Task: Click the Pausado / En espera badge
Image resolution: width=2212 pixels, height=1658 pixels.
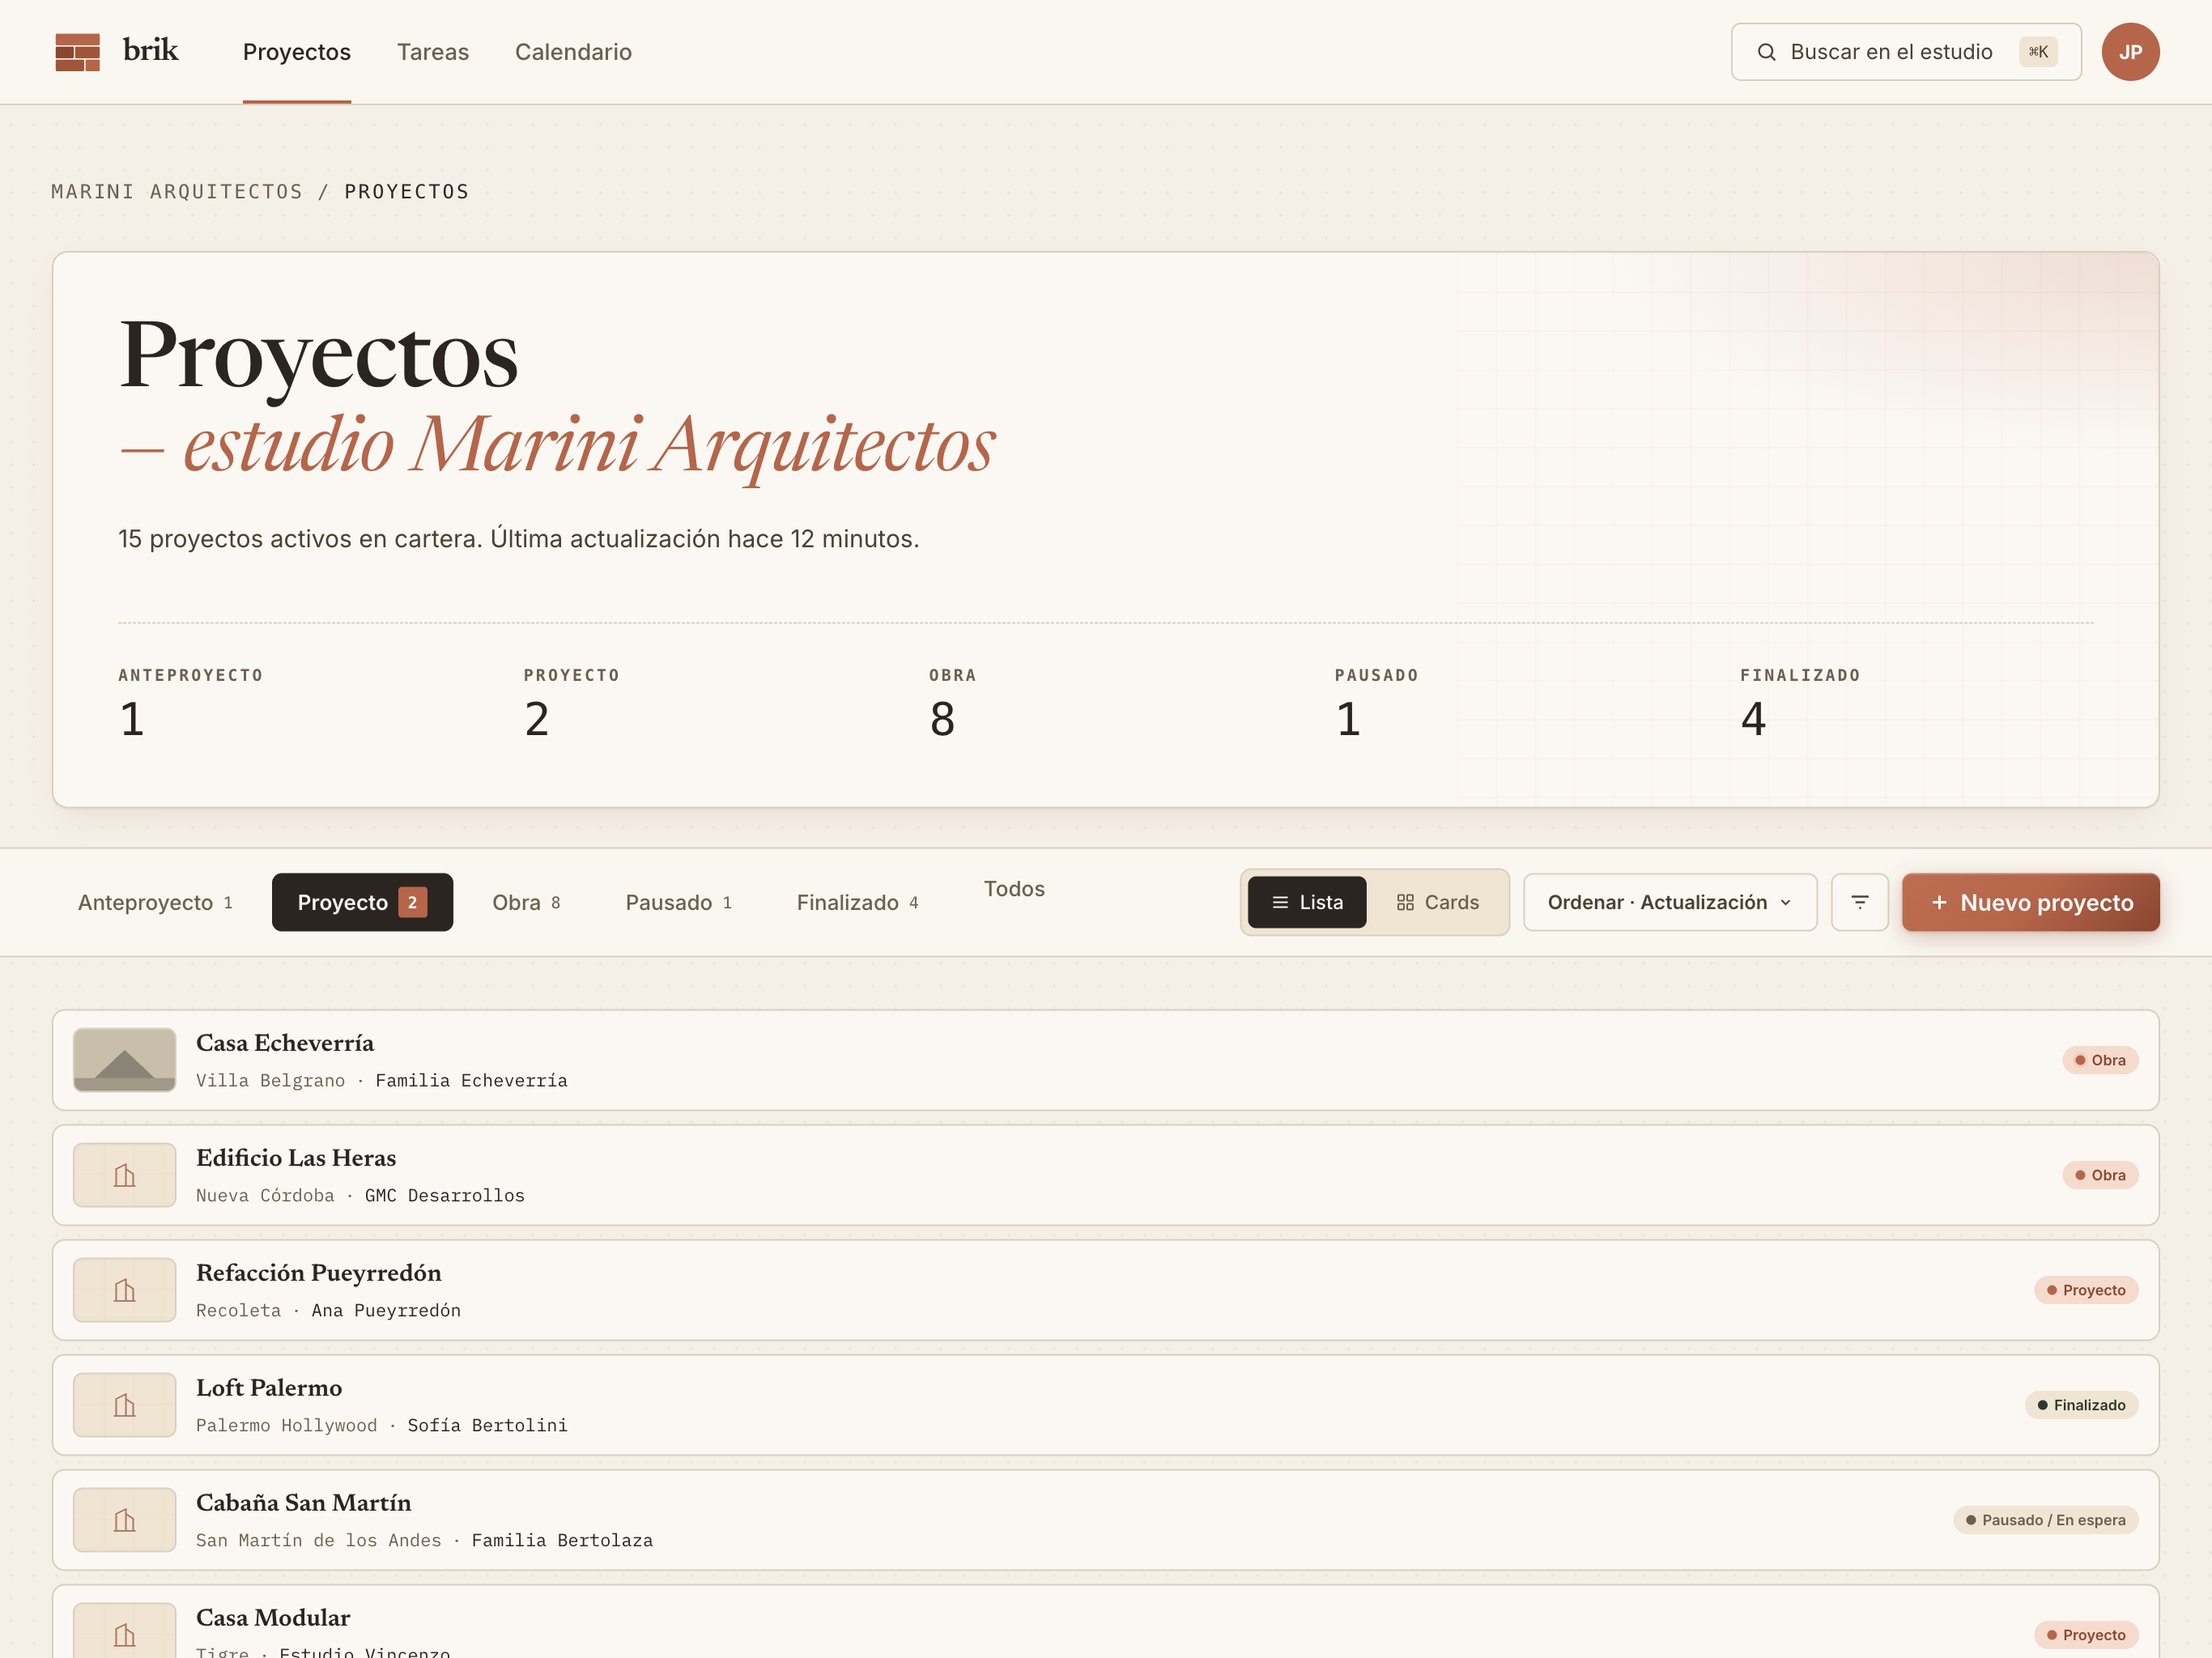Action: (x=2046, y=1520)
